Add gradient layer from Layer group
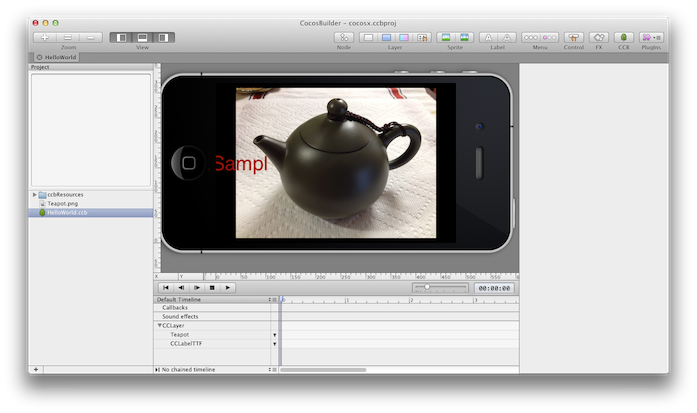The image size is (697, 413). 404,37
